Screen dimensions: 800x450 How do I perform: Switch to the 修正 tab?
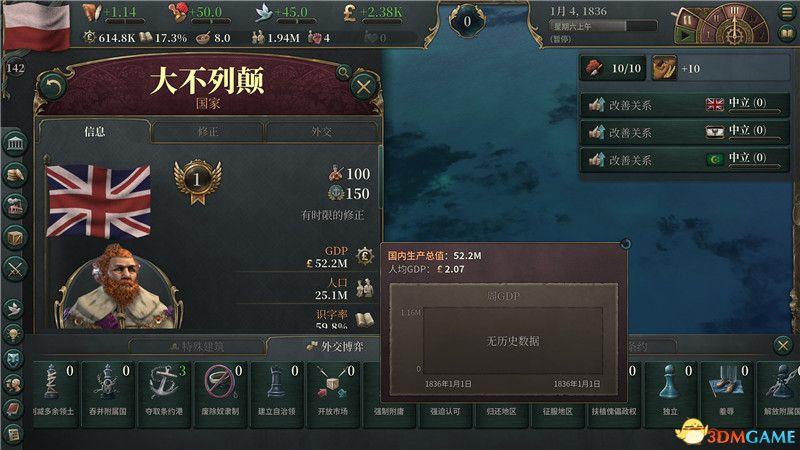pos(208,132)
